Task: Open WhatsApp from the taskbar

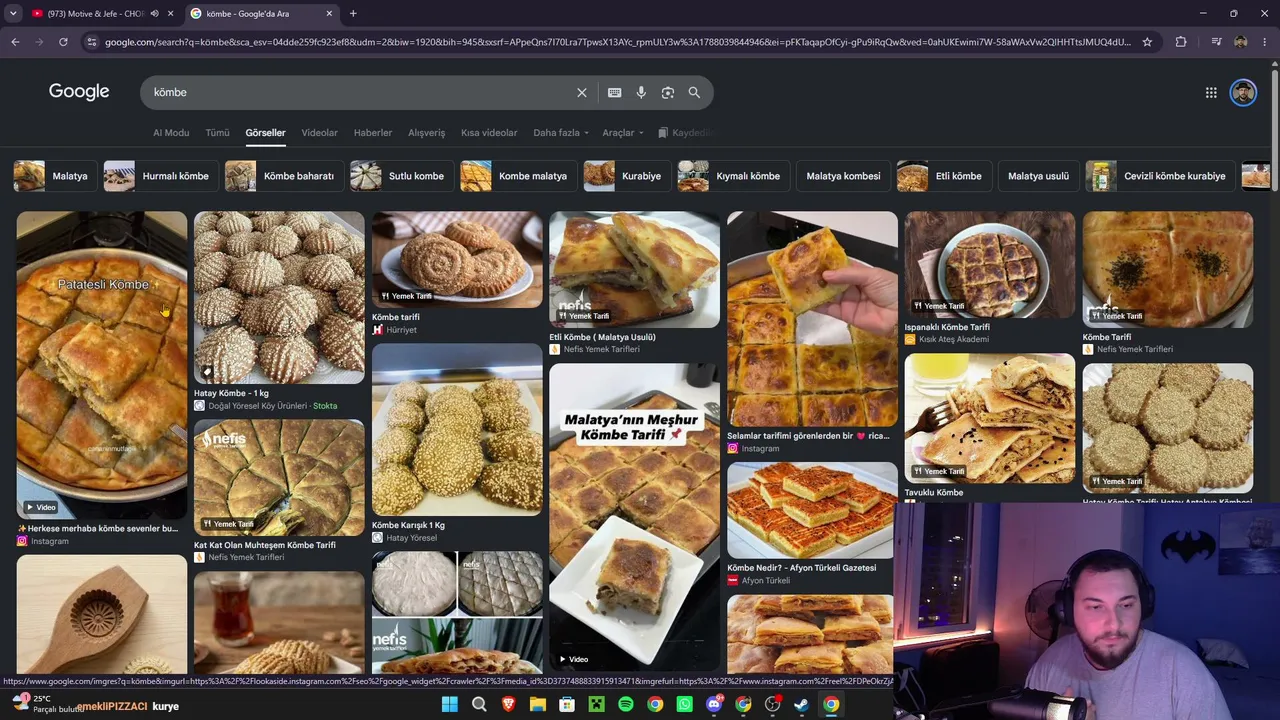Action: tap(684, 705)
